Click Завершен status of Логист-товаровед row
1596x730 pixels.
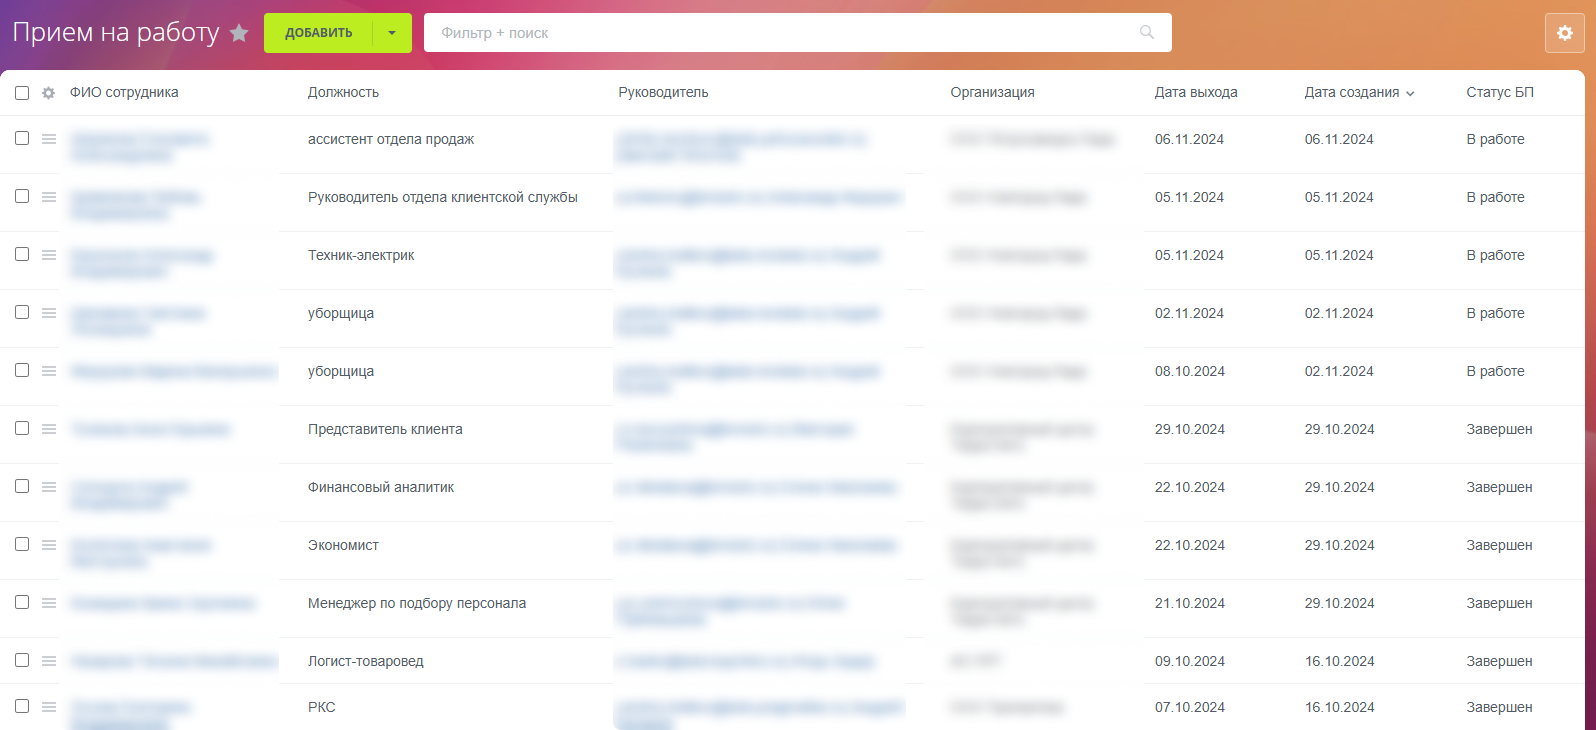(x=1499, y=661)
